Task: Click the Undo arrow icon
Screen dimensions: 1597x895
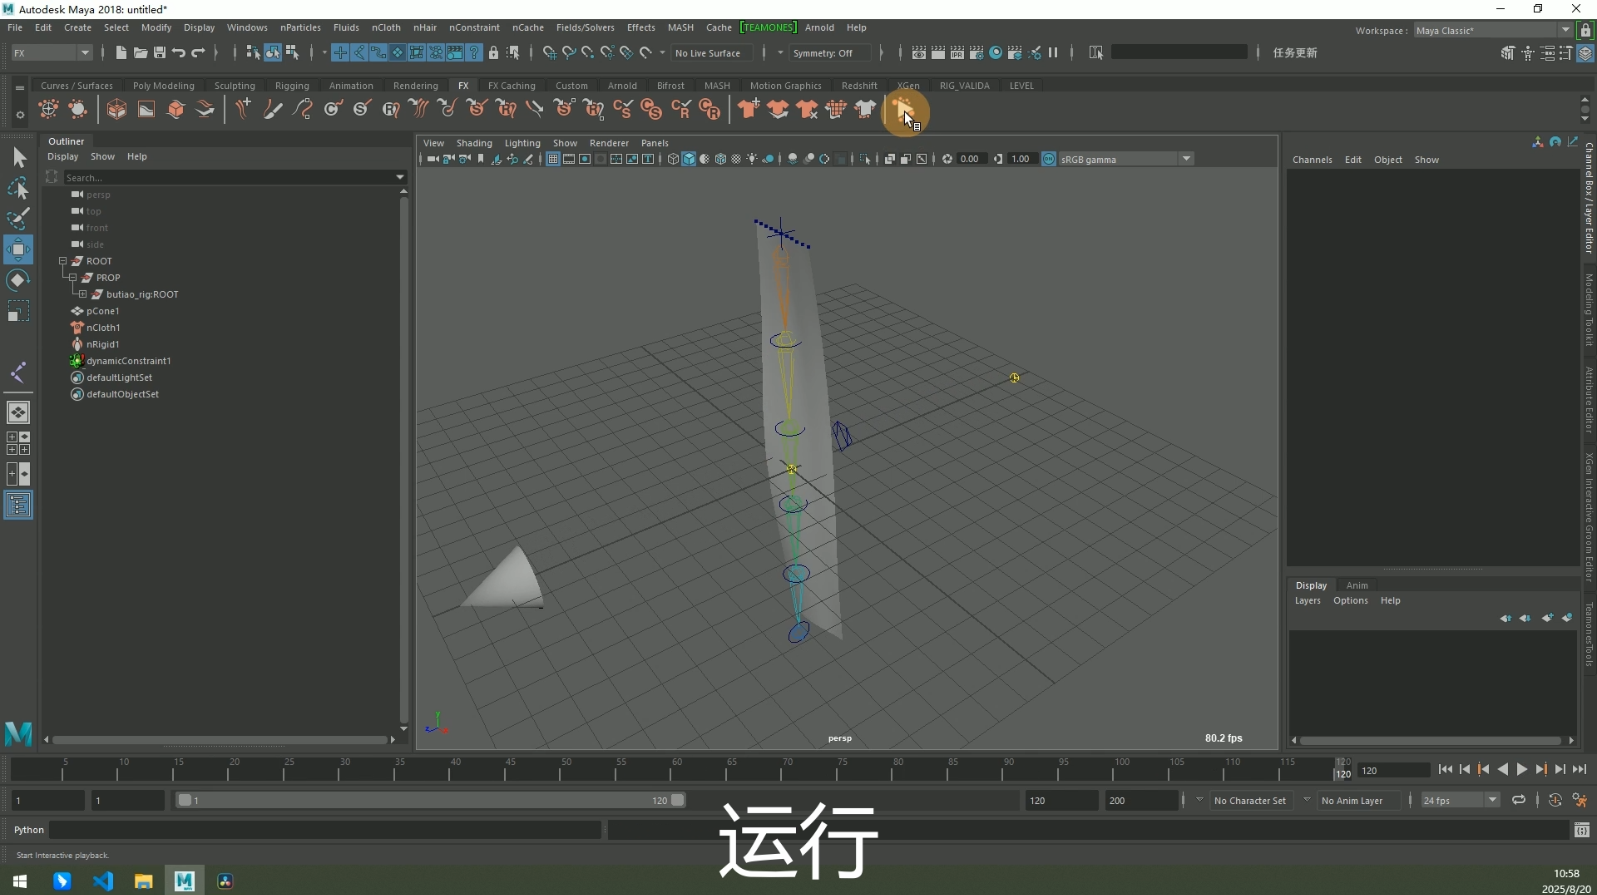Action: click(x=178, y=53)
